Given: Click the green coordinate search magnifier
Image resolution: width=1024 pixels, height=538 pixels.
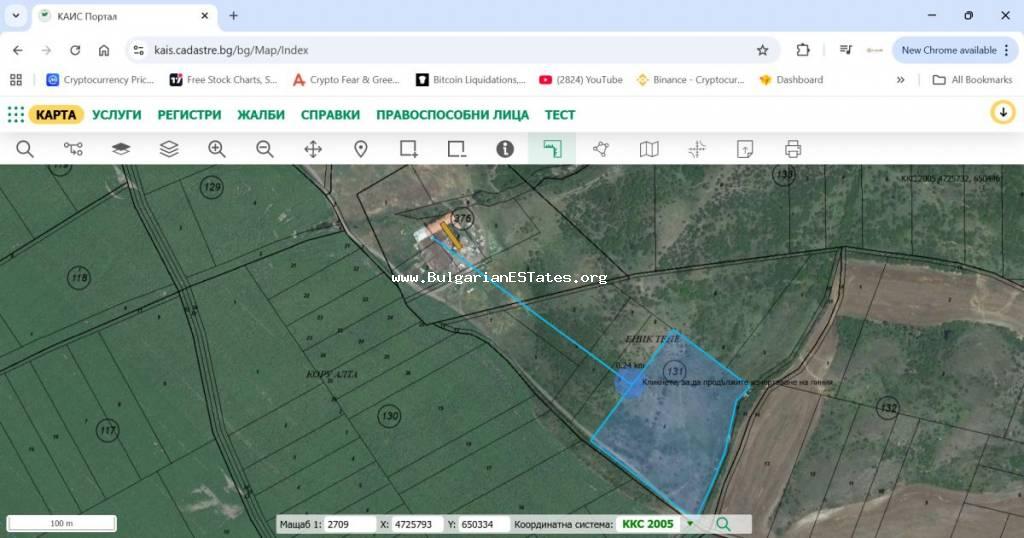Looking at the screenshot, I should (x=723, y=524).
